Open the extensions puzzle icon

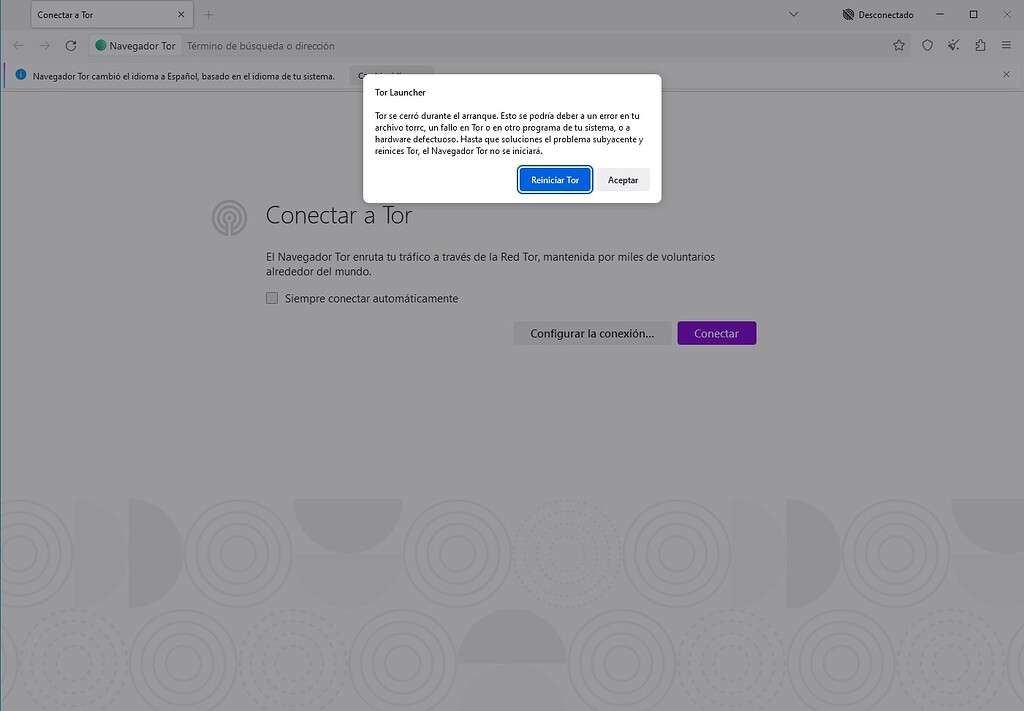[980, 46]
